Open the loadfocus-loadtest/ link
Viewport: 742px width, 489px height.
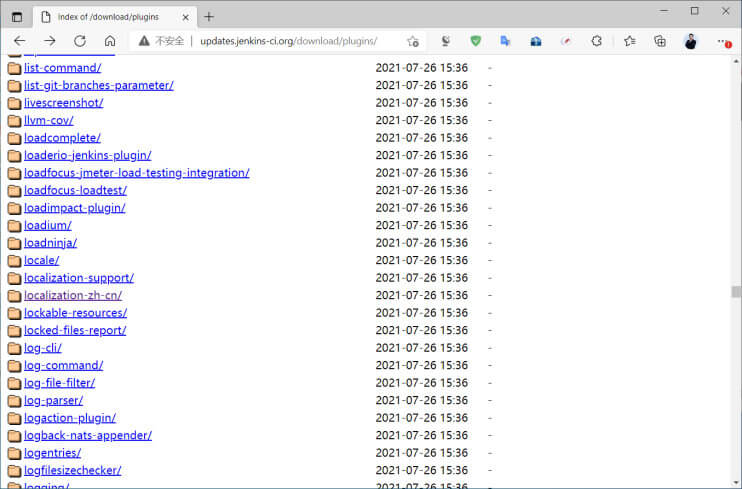pos(75,190)
